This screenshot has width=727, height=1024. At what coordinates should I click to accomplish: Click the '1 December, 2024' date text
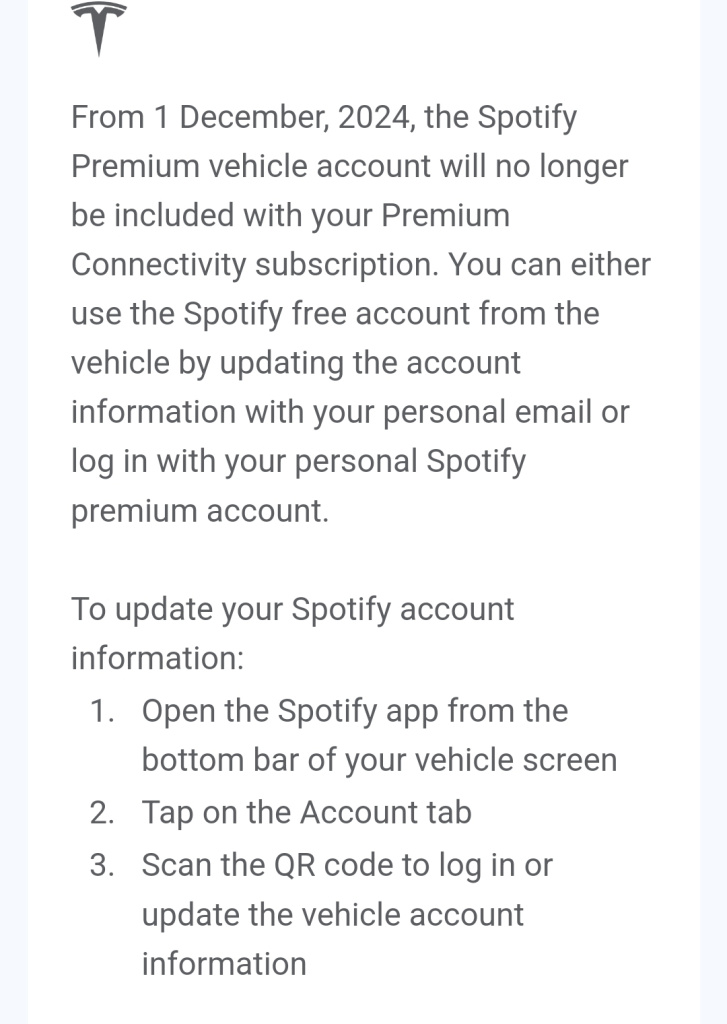click(283, 118)
